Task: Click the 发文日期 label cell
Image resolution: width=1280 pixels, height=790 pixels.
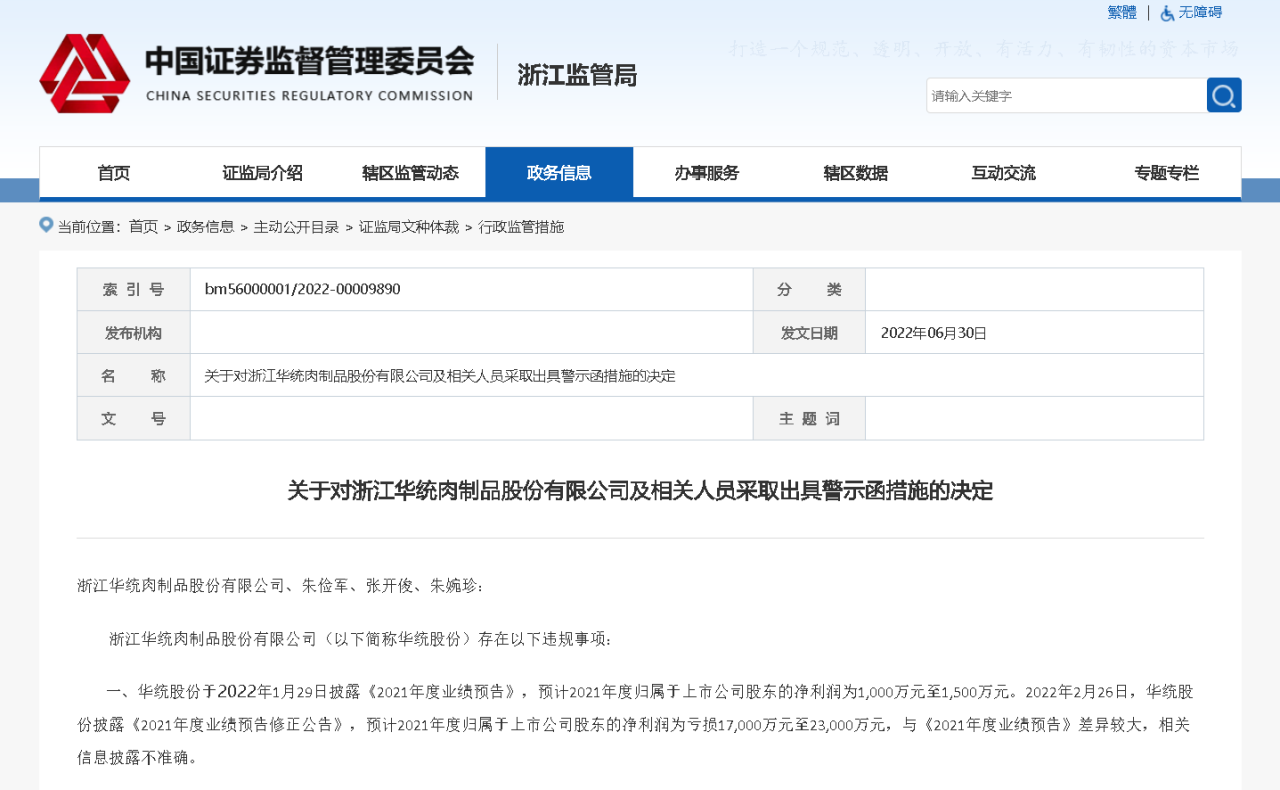Action: tap(809, 333)
